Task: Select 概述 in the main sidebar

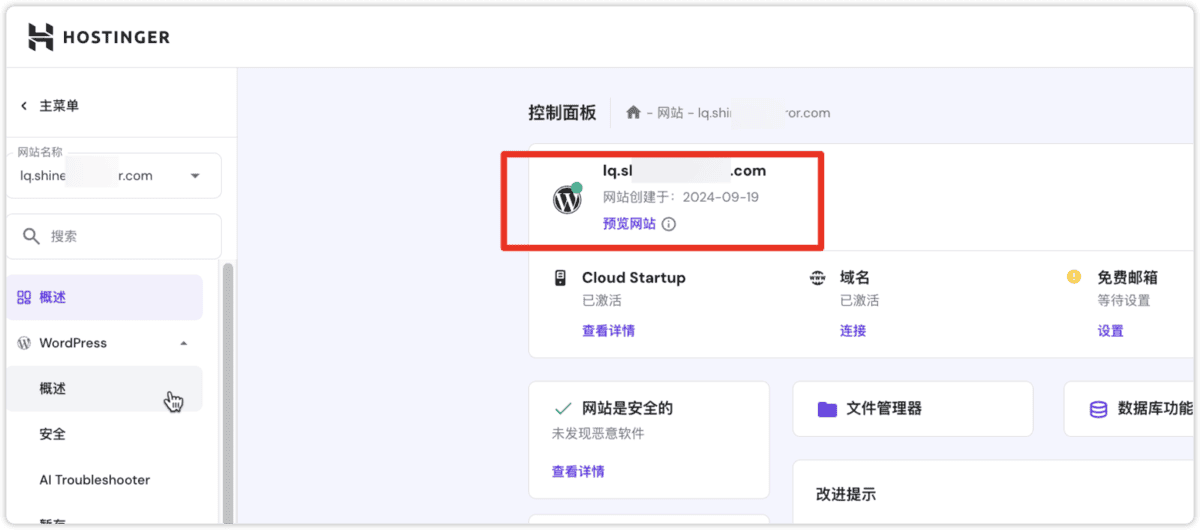Action: click(104, 297)
